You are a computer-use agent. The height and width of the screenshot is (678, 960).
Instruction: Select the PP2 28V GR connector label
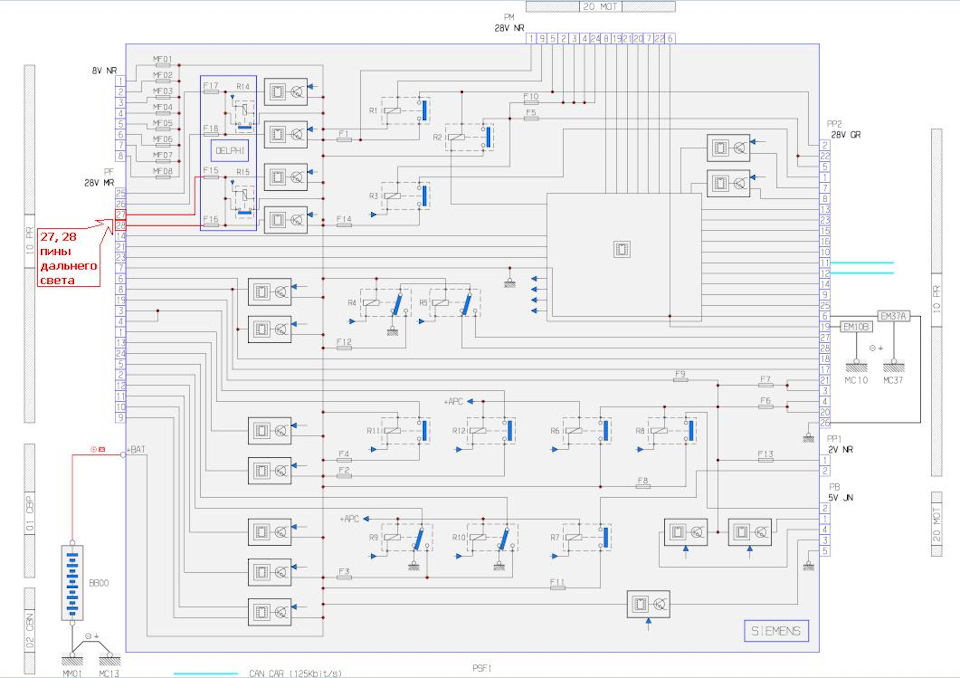tap(846, 129)
